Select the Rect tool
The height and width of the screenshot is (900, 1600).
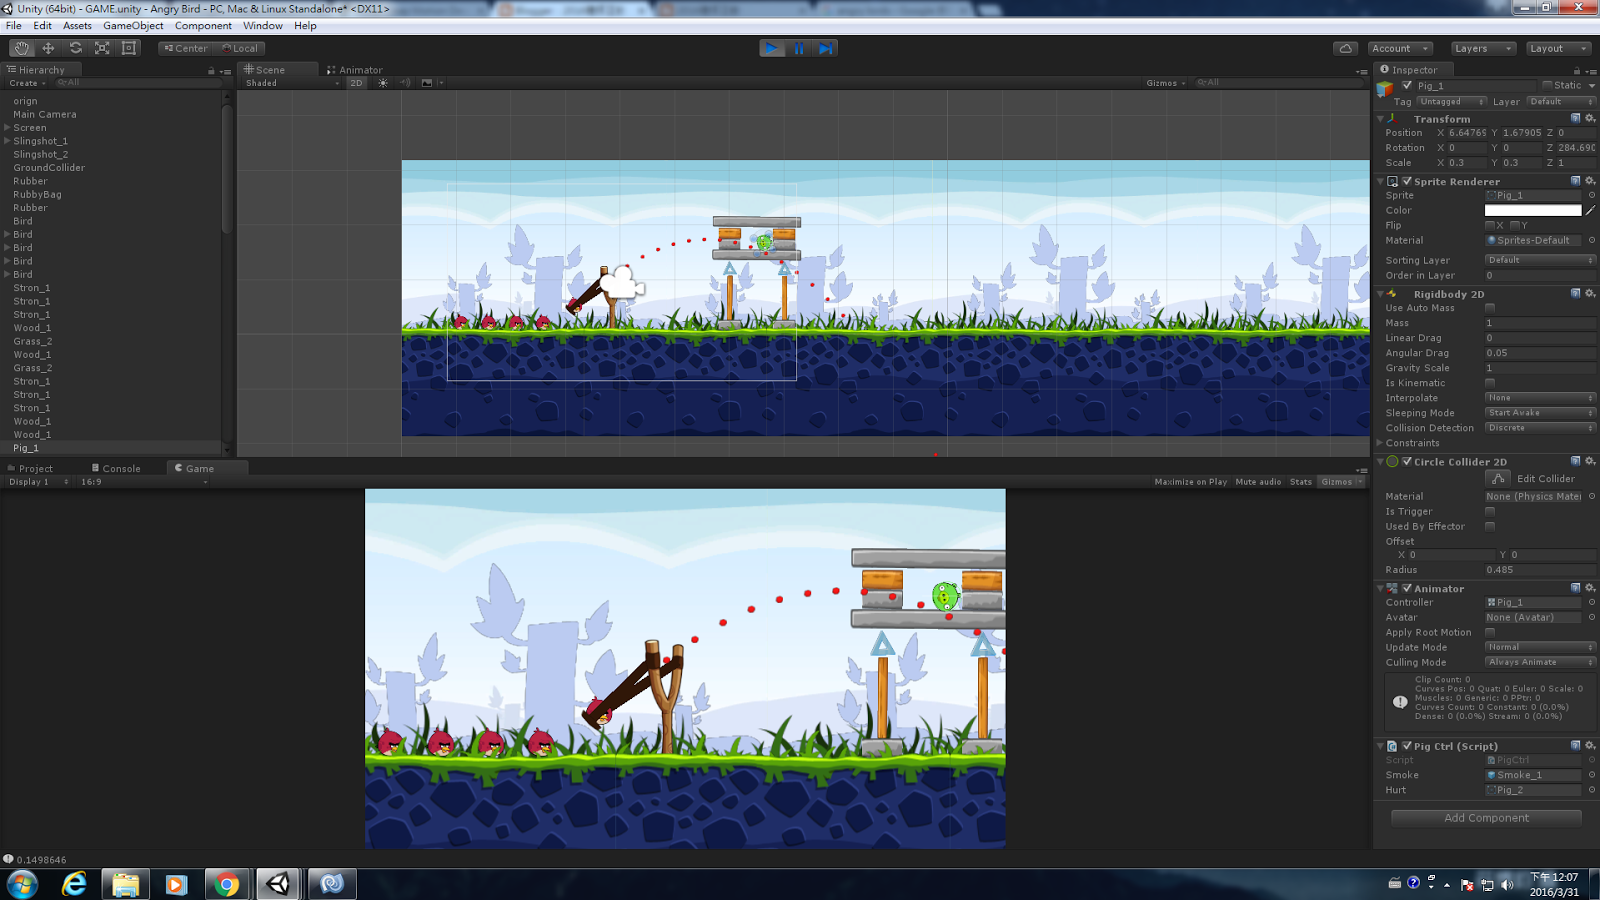click(129, 48)
